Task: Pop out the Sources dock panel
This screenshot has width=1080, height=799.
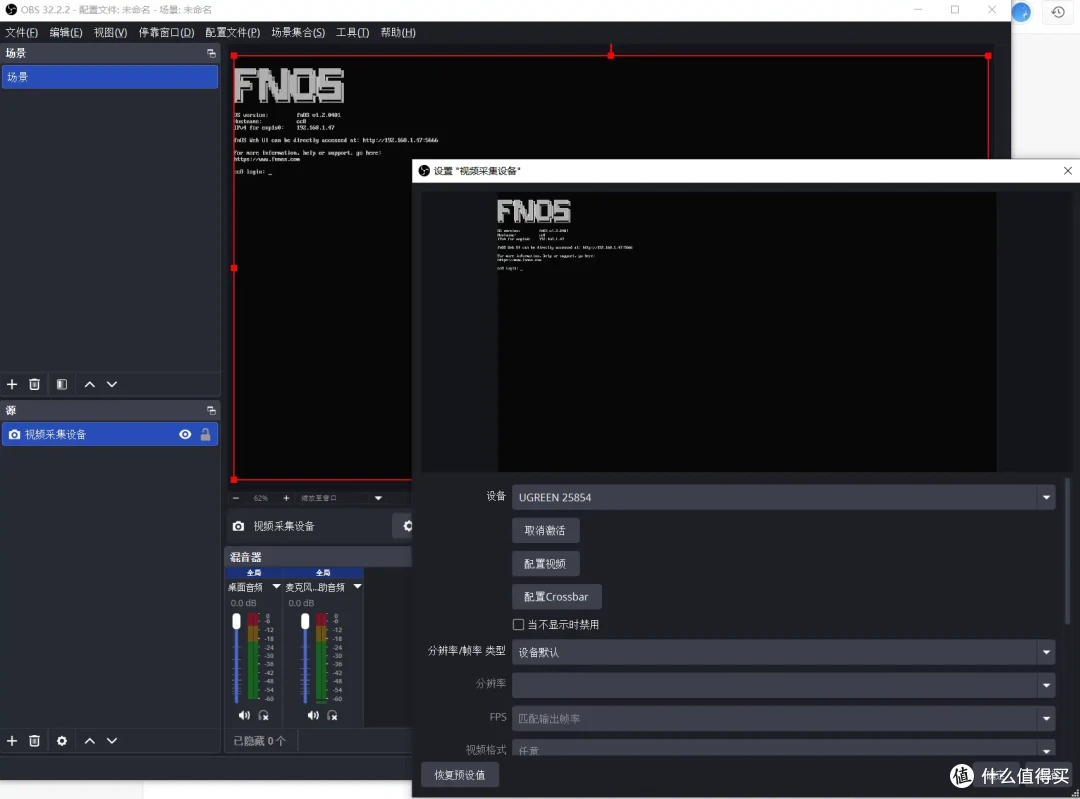Action: point(211,411)
